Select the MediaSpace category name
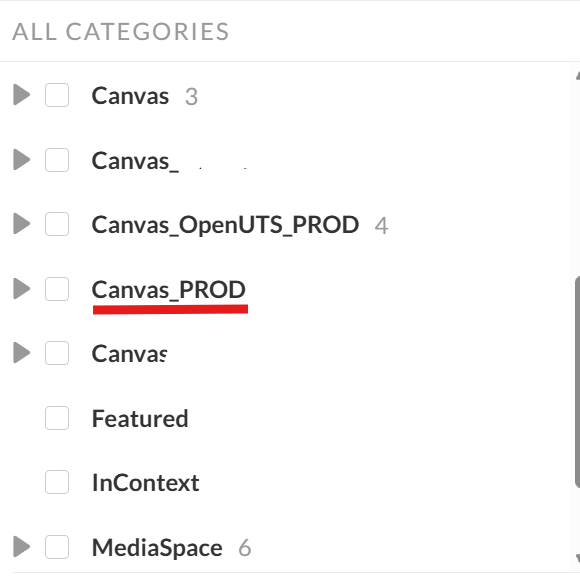580x576 pixels. tap(157, 548)
